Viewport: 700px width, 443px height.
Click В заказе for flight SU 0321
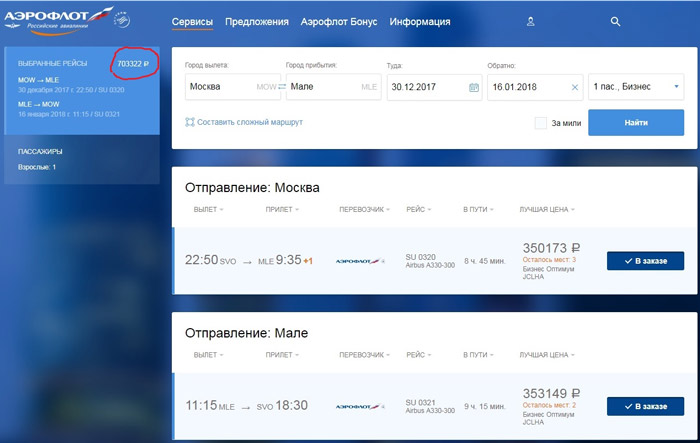coord(646,406)
